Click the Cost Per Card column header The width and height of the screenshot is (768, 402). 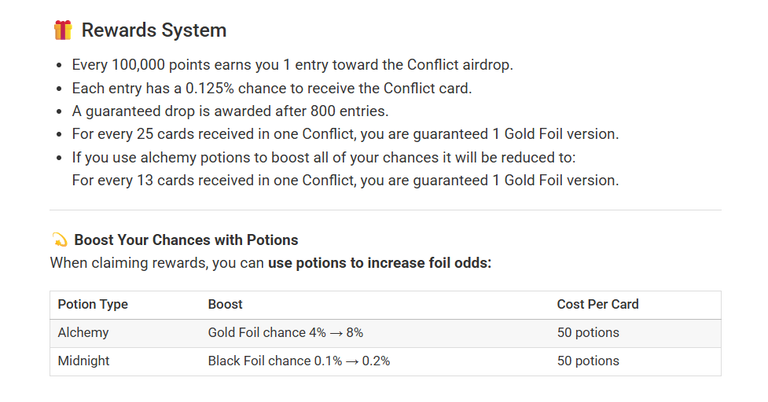(598, 305)
